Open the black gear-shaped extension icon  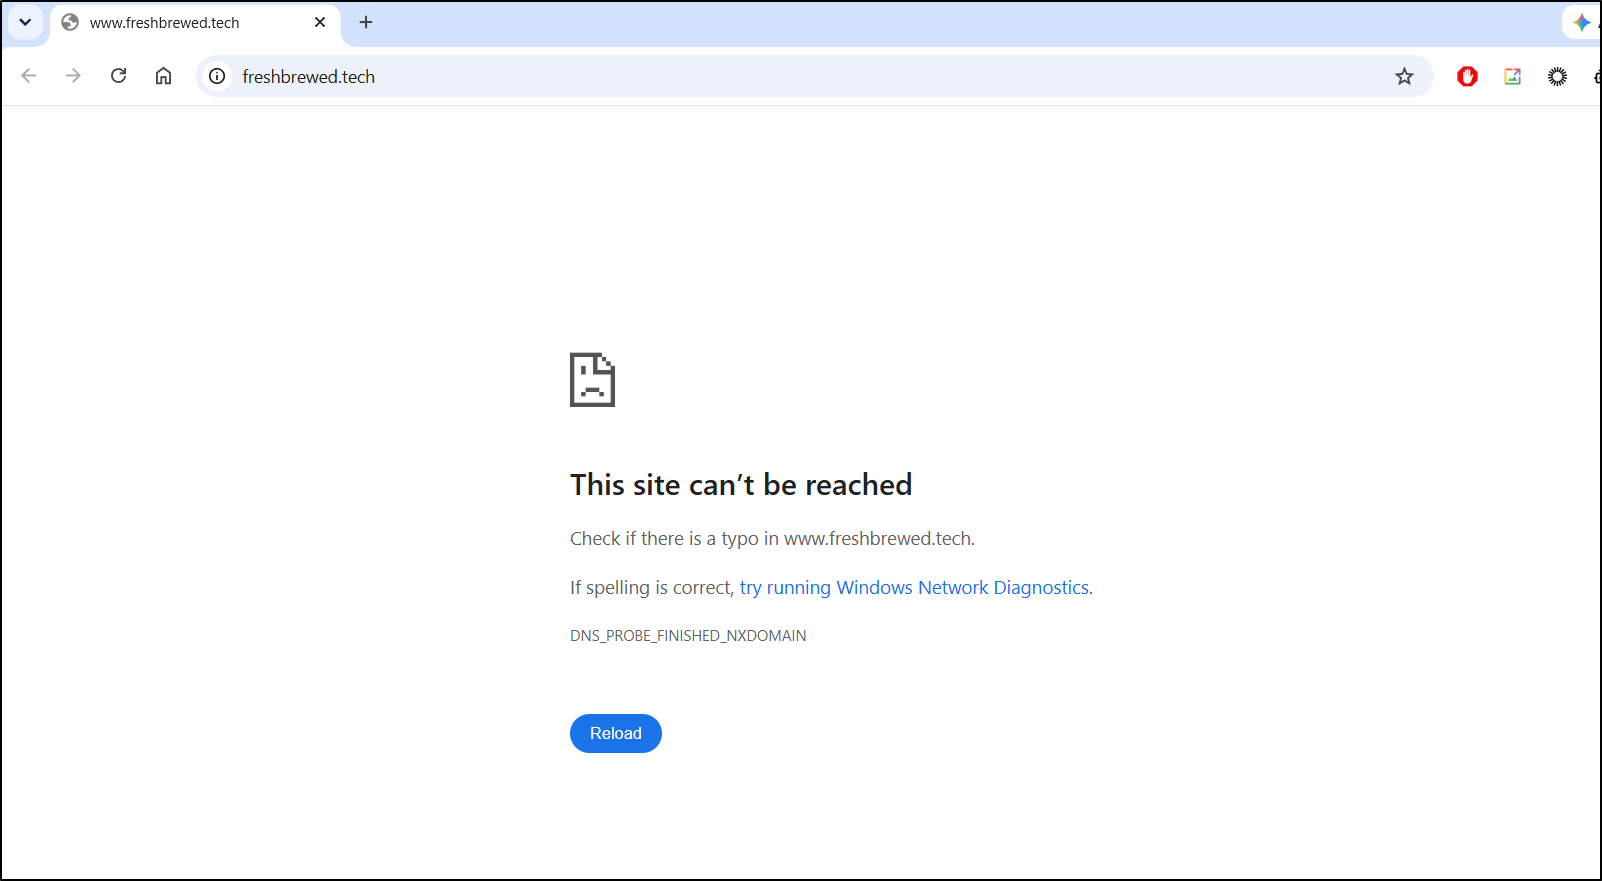tap(1557, 76)
